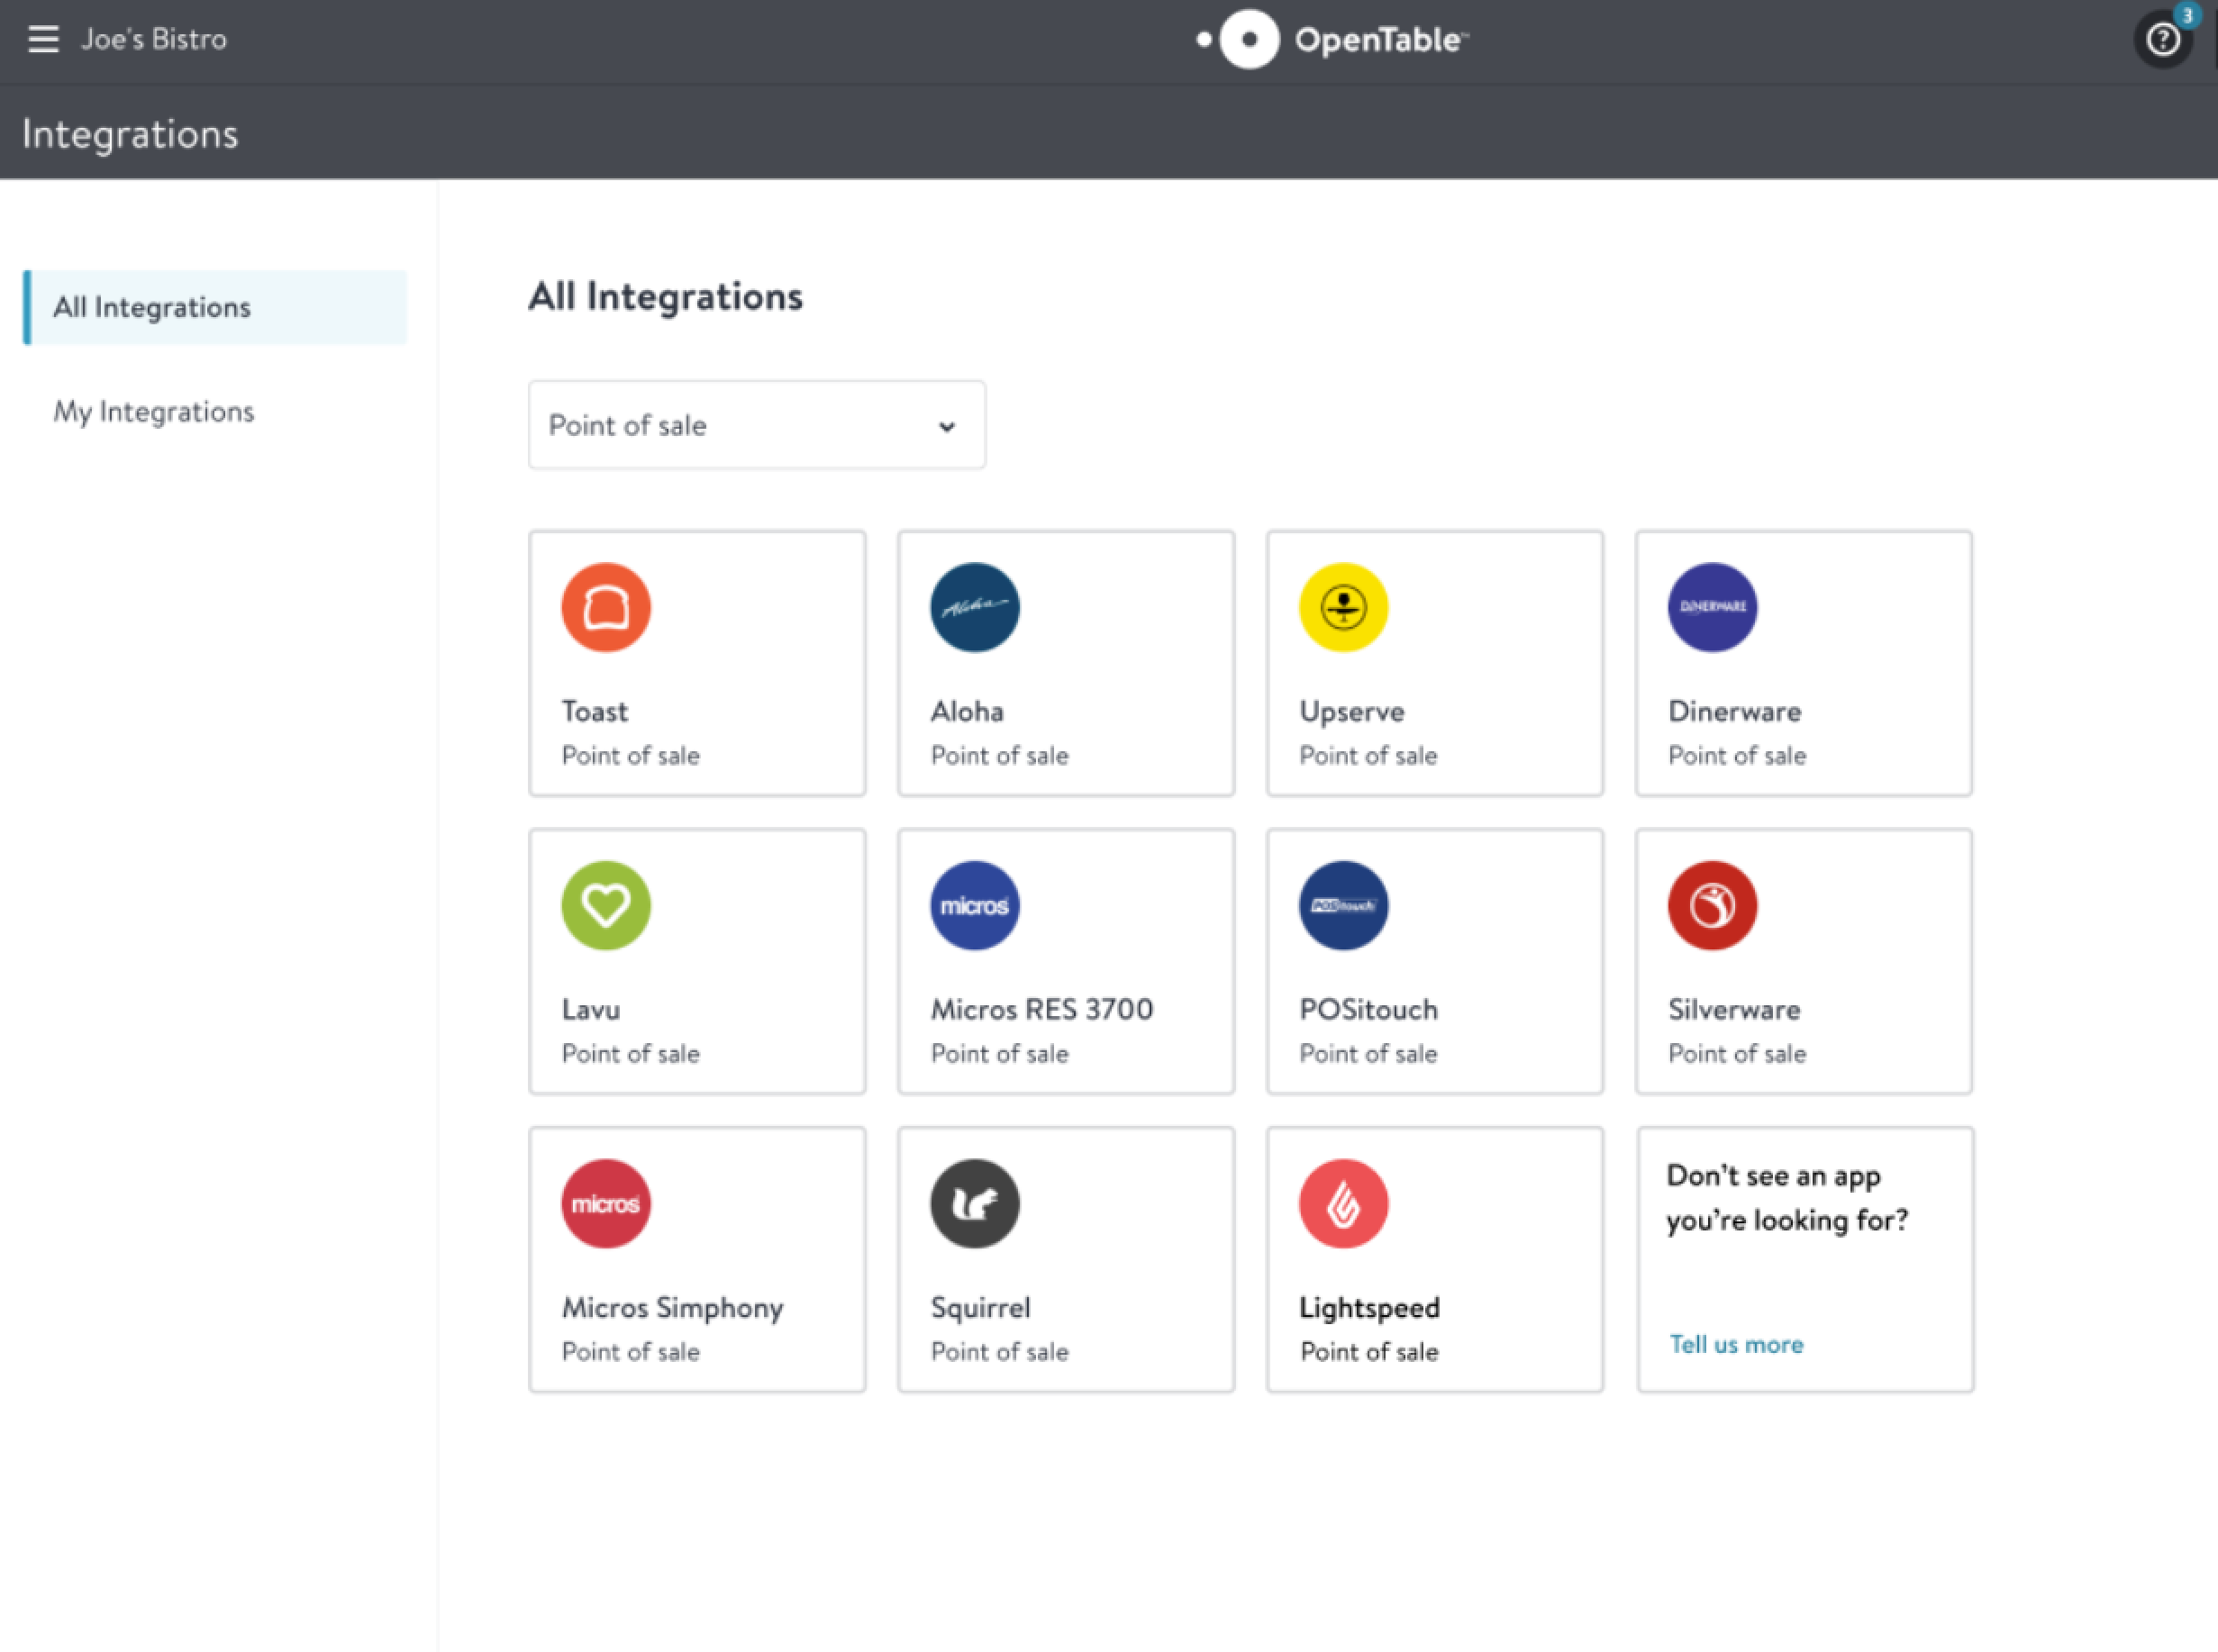This screenshot has width=2218, height=1652.
Task: Click the Silverware red logo icon
Action: coord(1713,905)
